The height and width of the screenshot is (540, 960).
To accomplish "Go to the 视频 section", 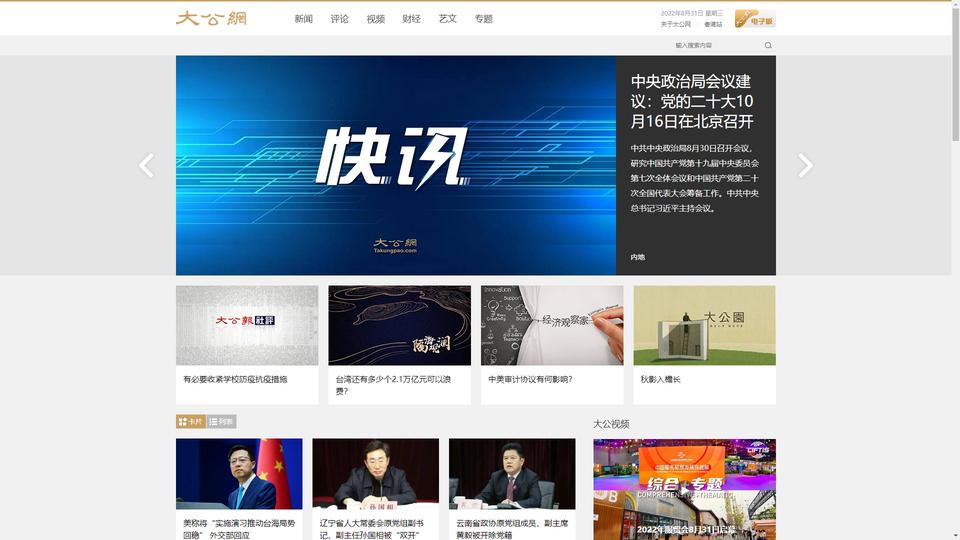I will coord(375,19).
